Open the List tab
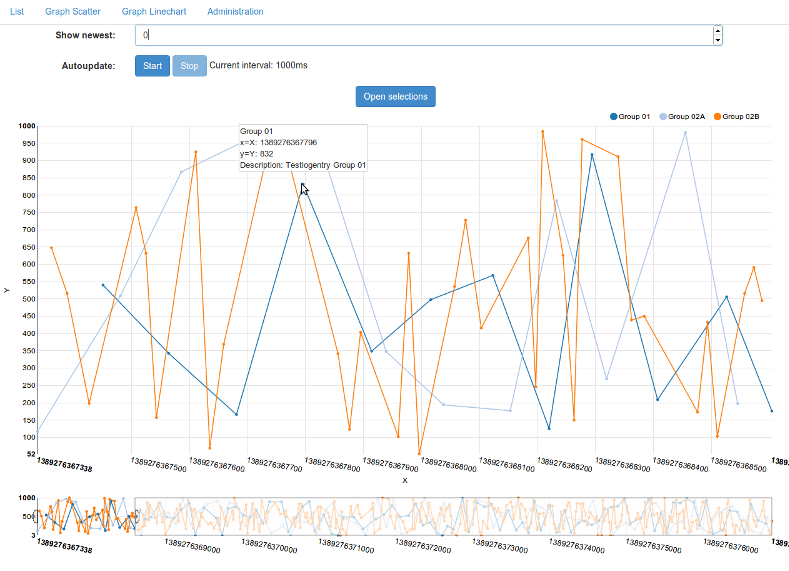The width and height of the screenshot is (789, 571). (17, 11)
